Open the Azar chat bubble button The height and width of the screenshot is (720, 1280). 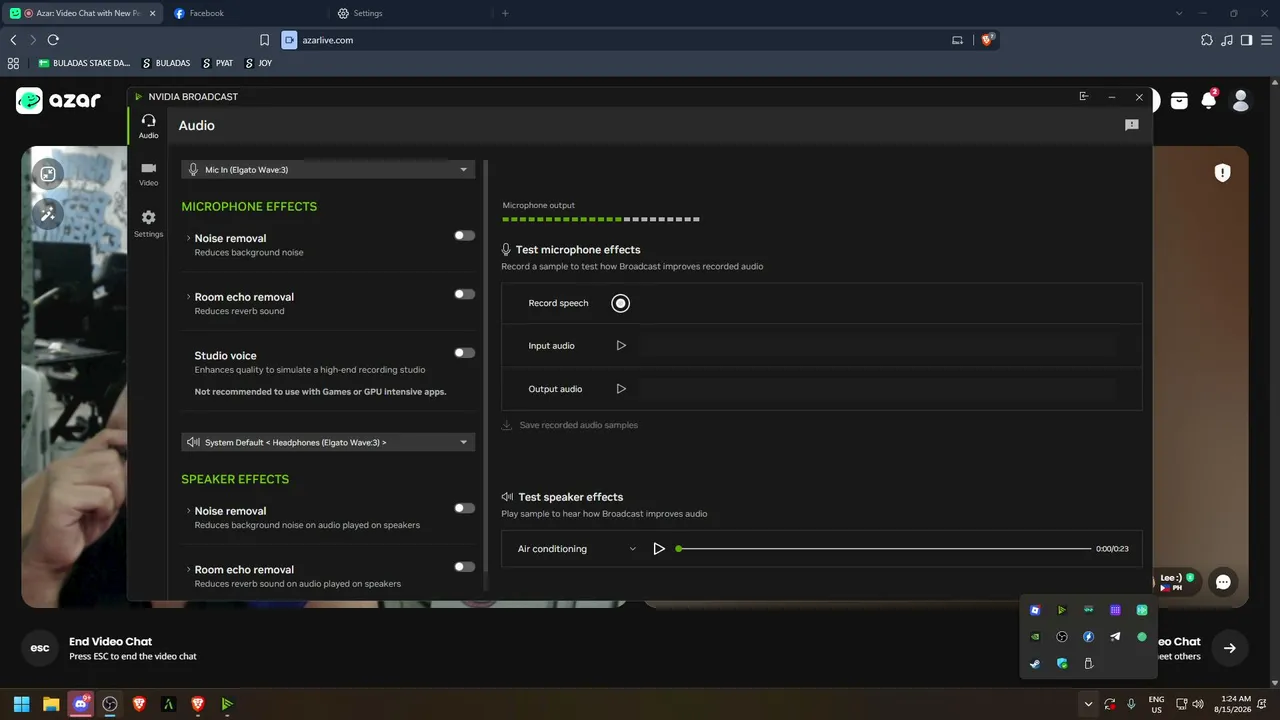point(1223,582)
